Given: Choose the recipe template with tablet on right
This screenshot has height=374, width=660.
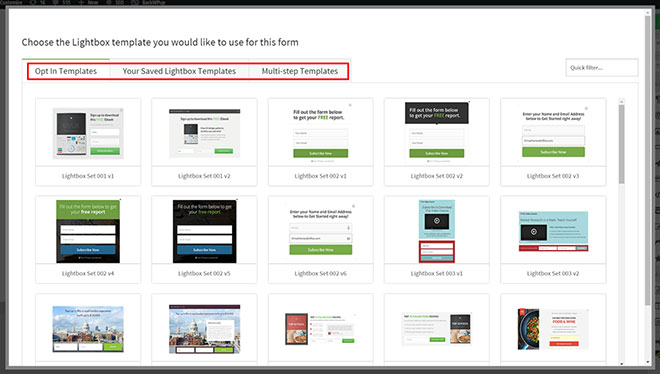Looking at the screenshot, I should [436, 329].
